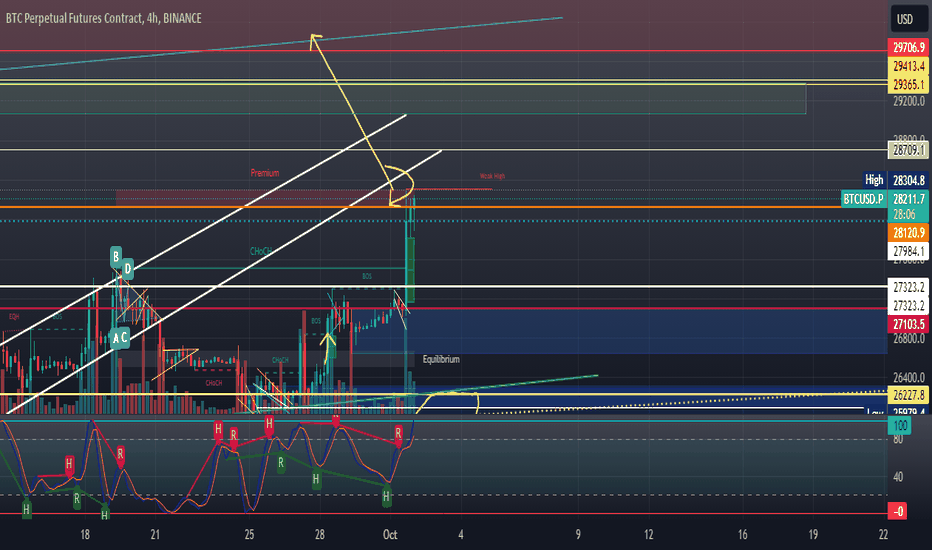Click the 9 date on time axis

pyautogui.click(x=578, y=534)
